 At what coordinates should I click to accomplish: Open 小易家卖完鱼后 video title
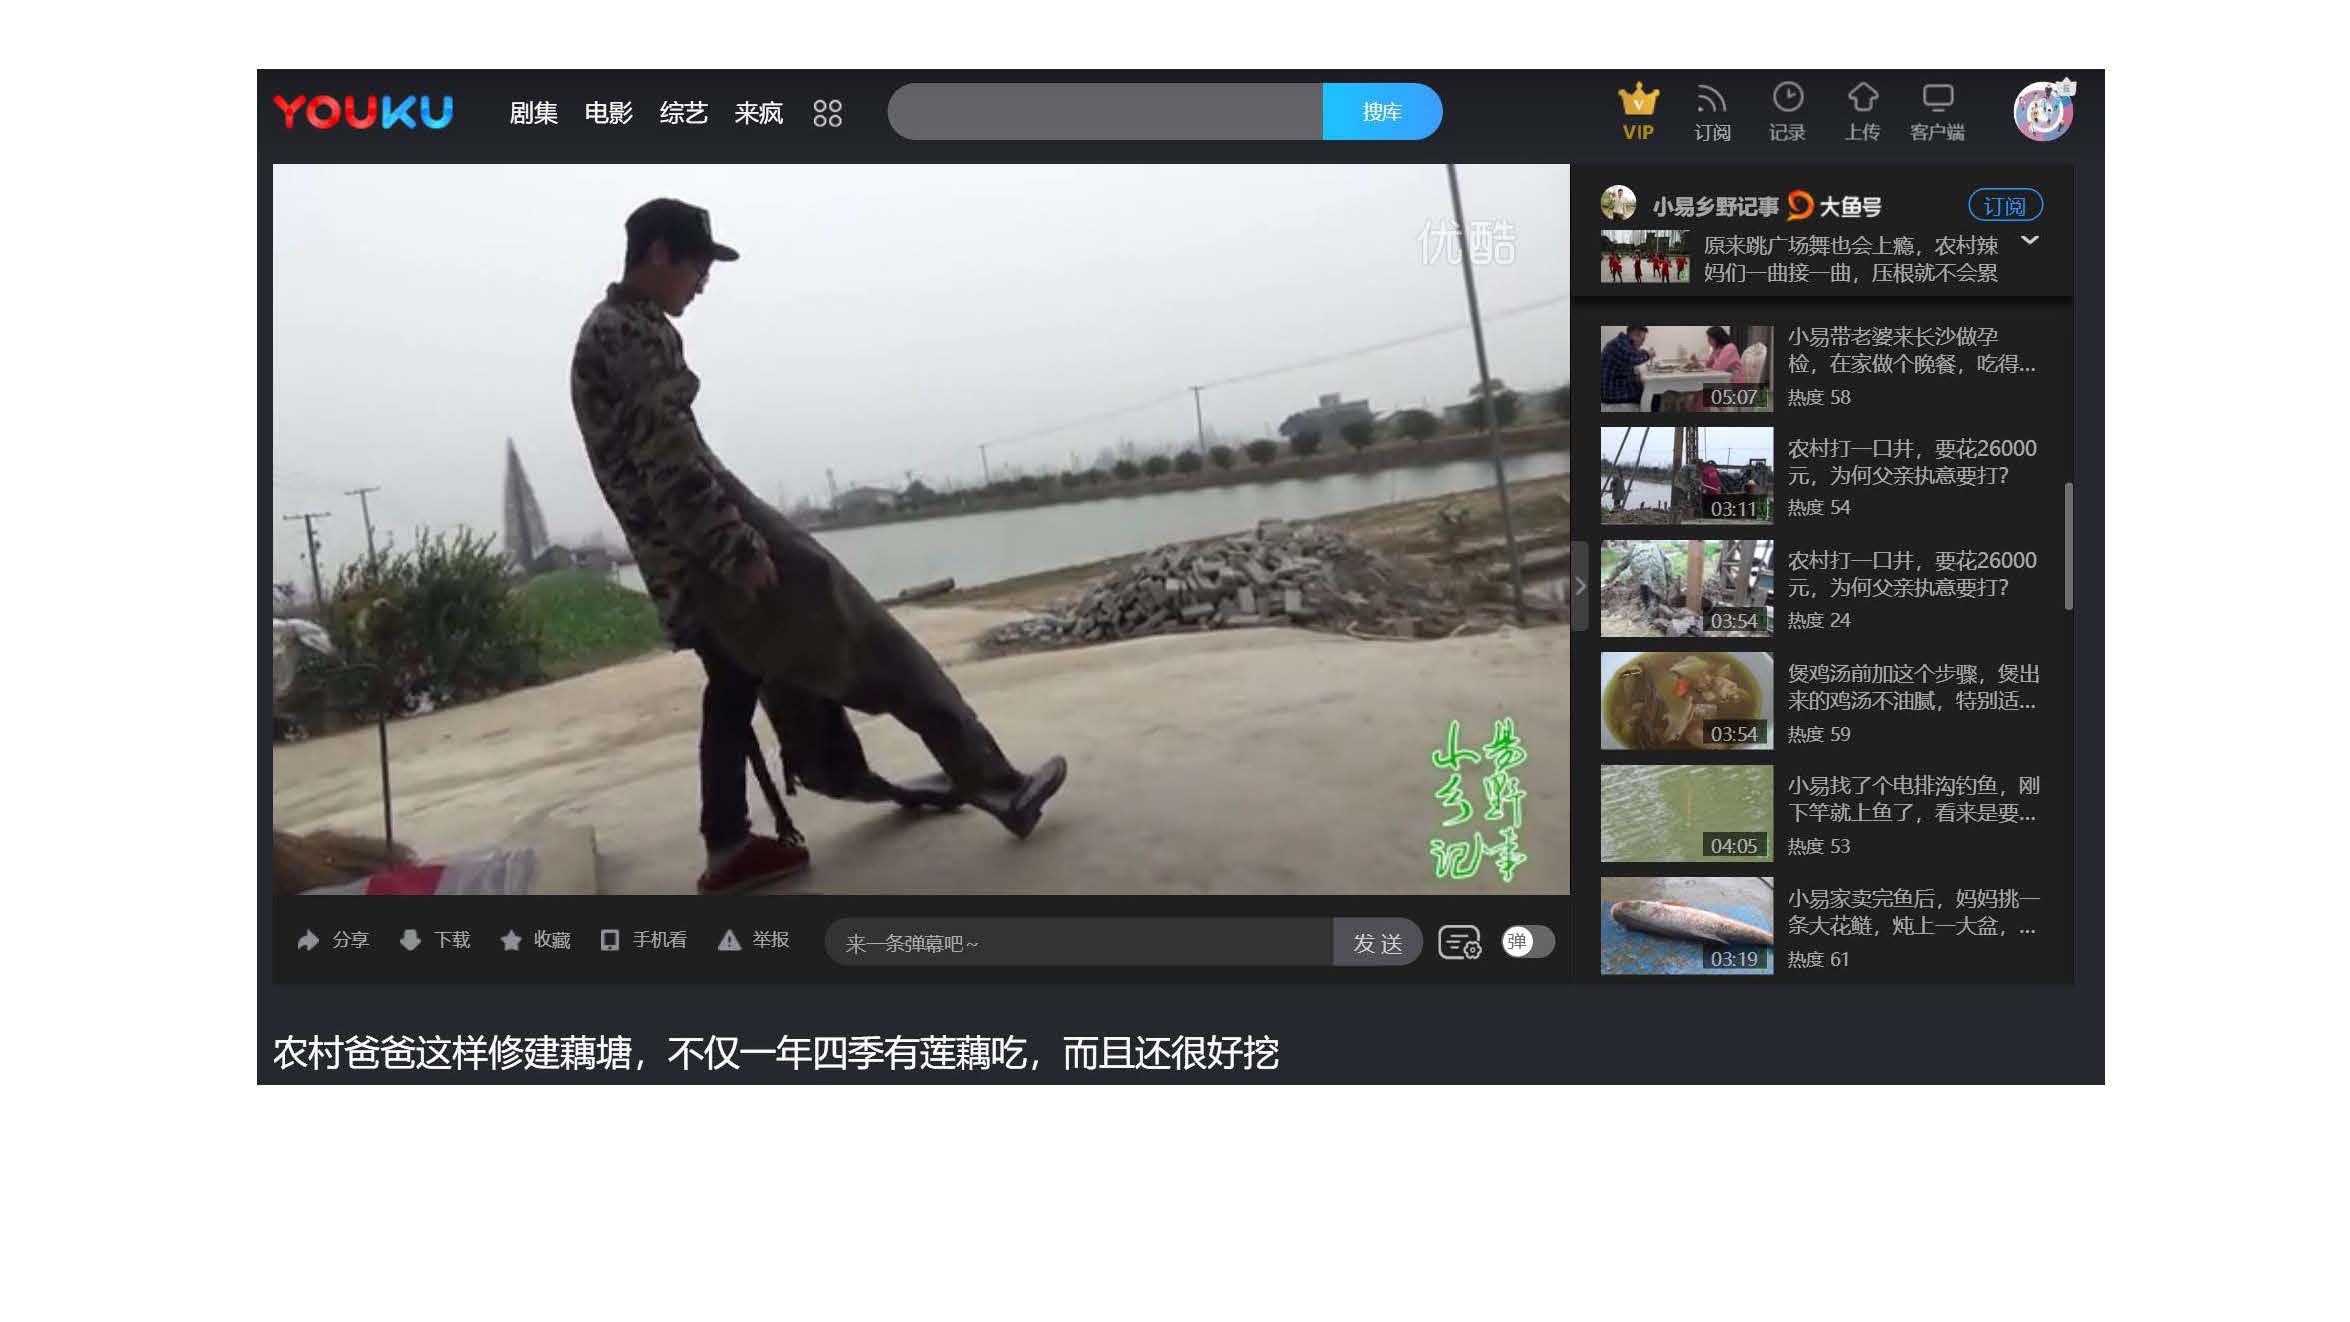coord(1912,912)
